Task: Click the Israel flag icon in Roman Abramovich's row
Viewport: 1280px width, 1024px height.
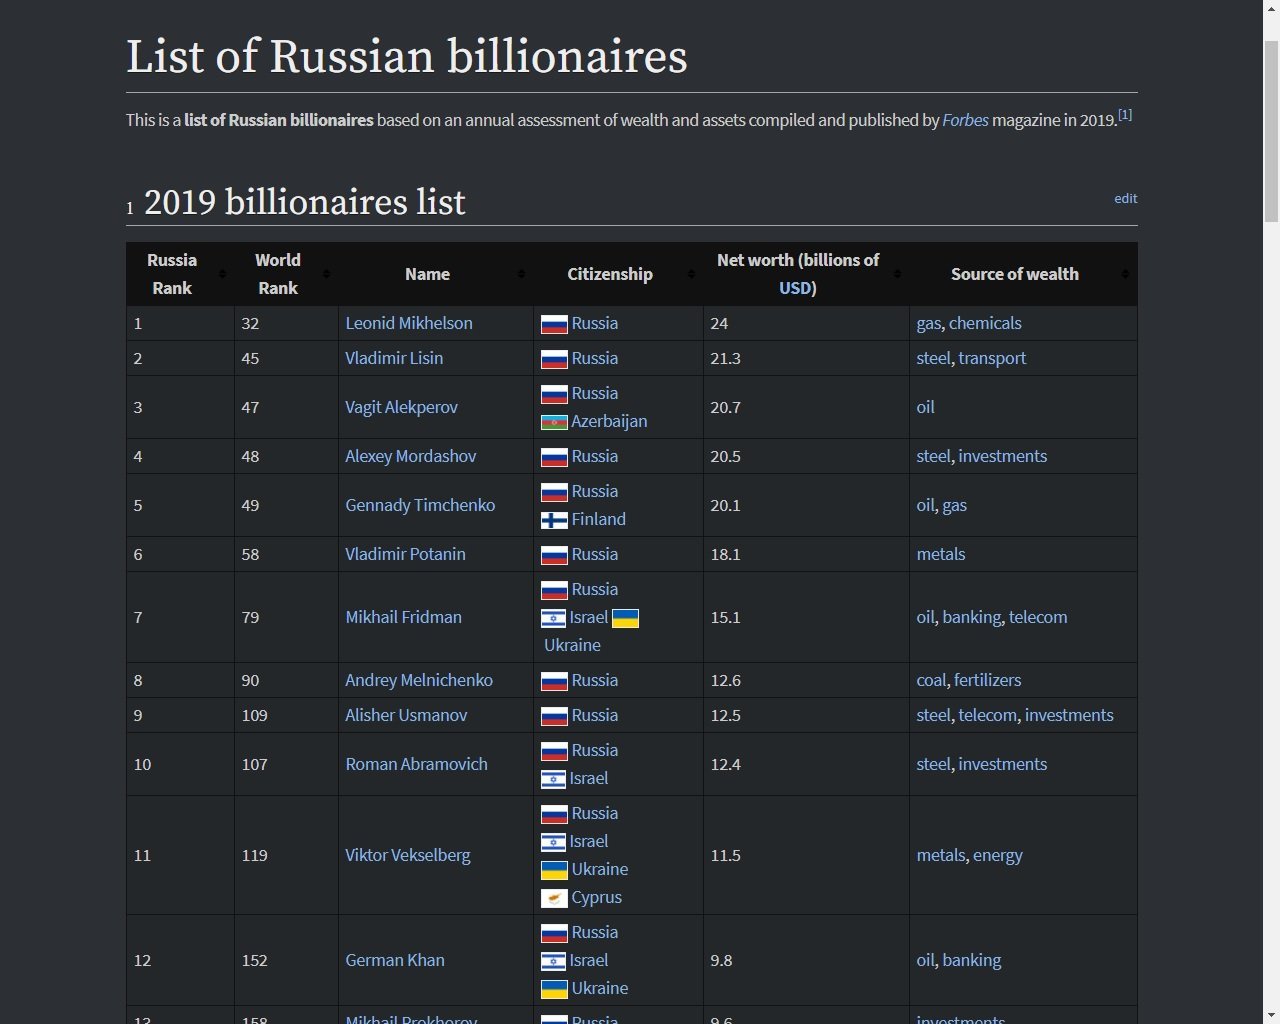Action: [554, 779]
